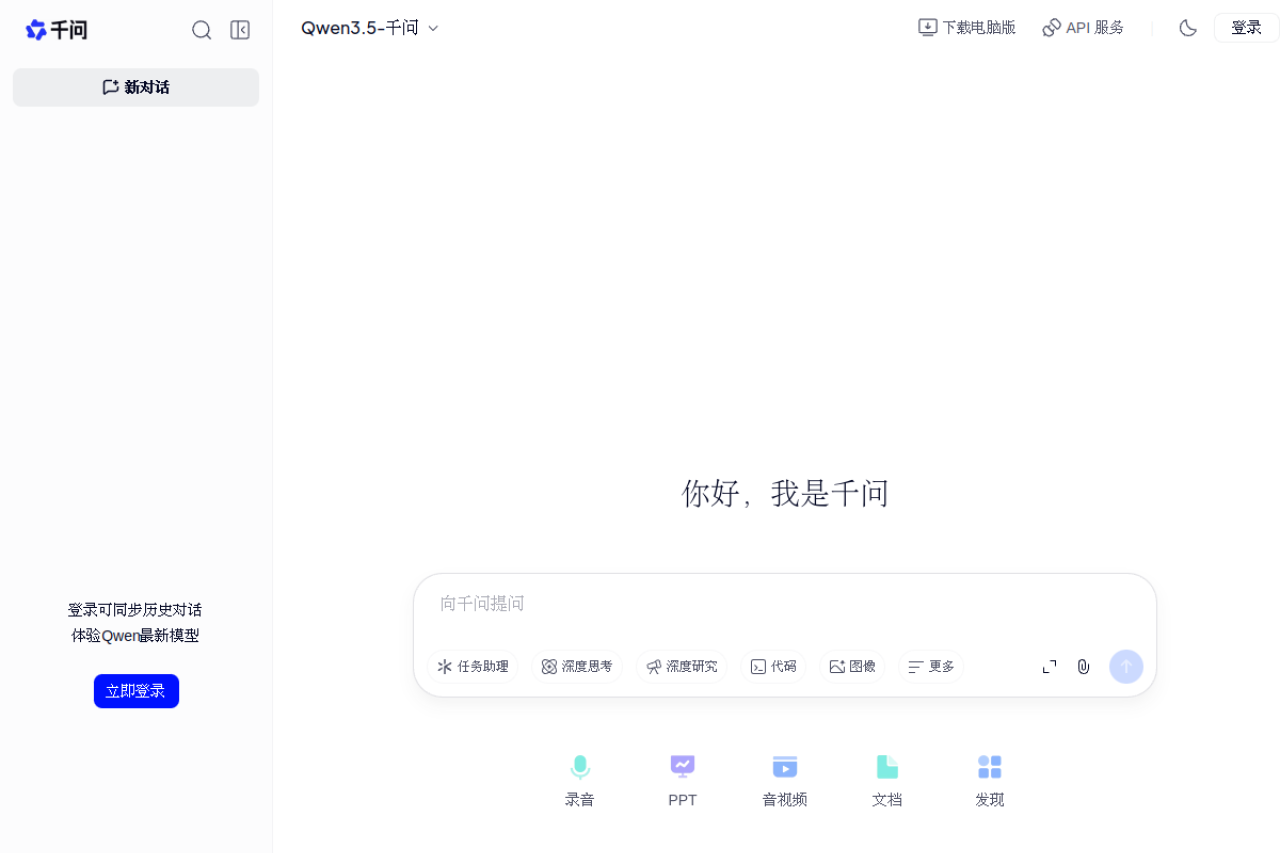Viewport: 1280px width, 853px height.
Task: Toggle 深度研究 (deep research) mode
Action: click(682, 666)
